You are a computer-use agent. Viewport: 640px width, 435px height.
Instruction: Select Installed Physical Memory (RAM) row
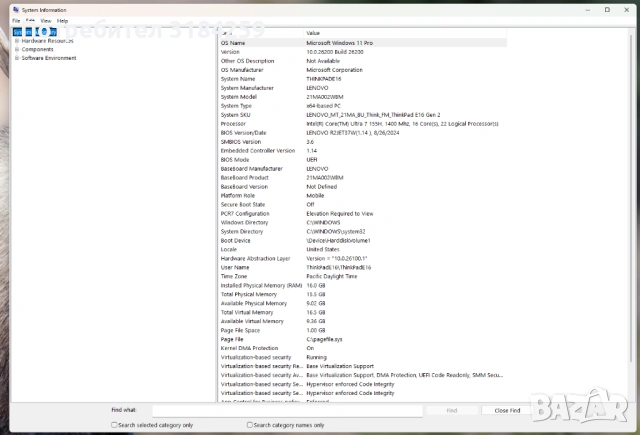362,285
